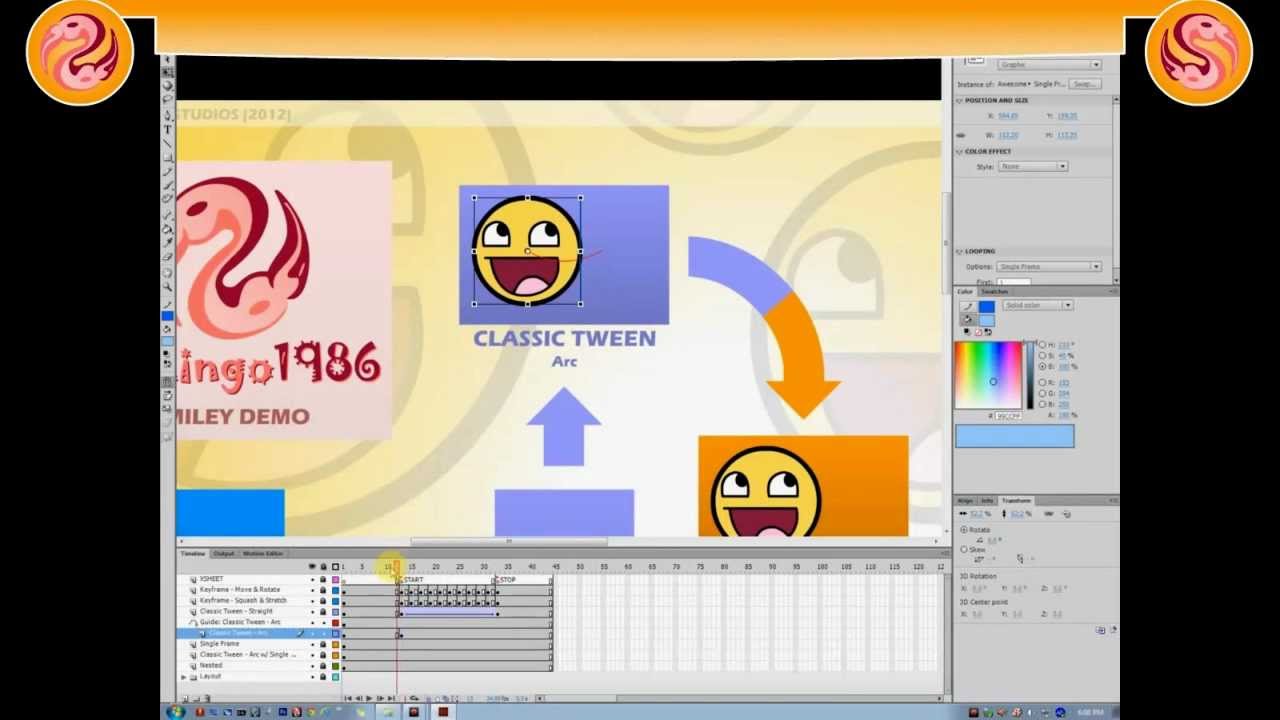Click the X position value field
Viewport: 1280px width, 720px height.
pos(1008,116)
